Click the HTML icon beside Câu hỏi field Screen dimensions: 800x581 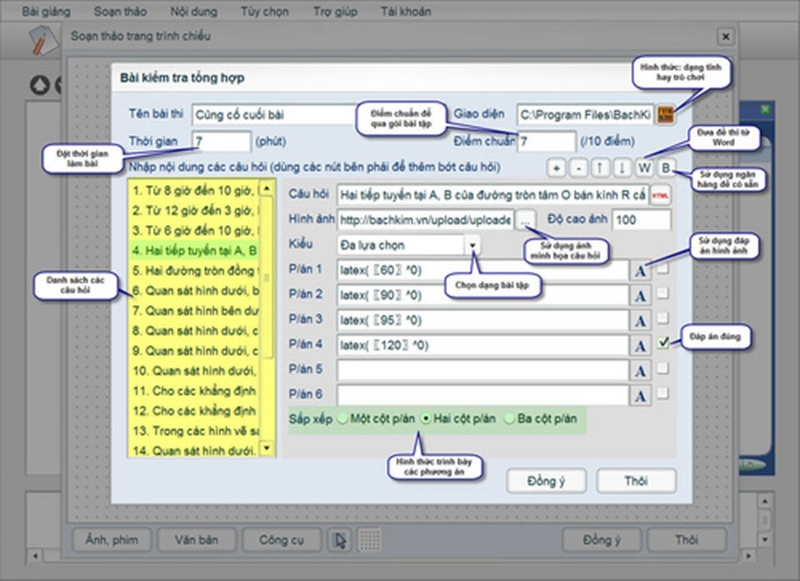661,195
